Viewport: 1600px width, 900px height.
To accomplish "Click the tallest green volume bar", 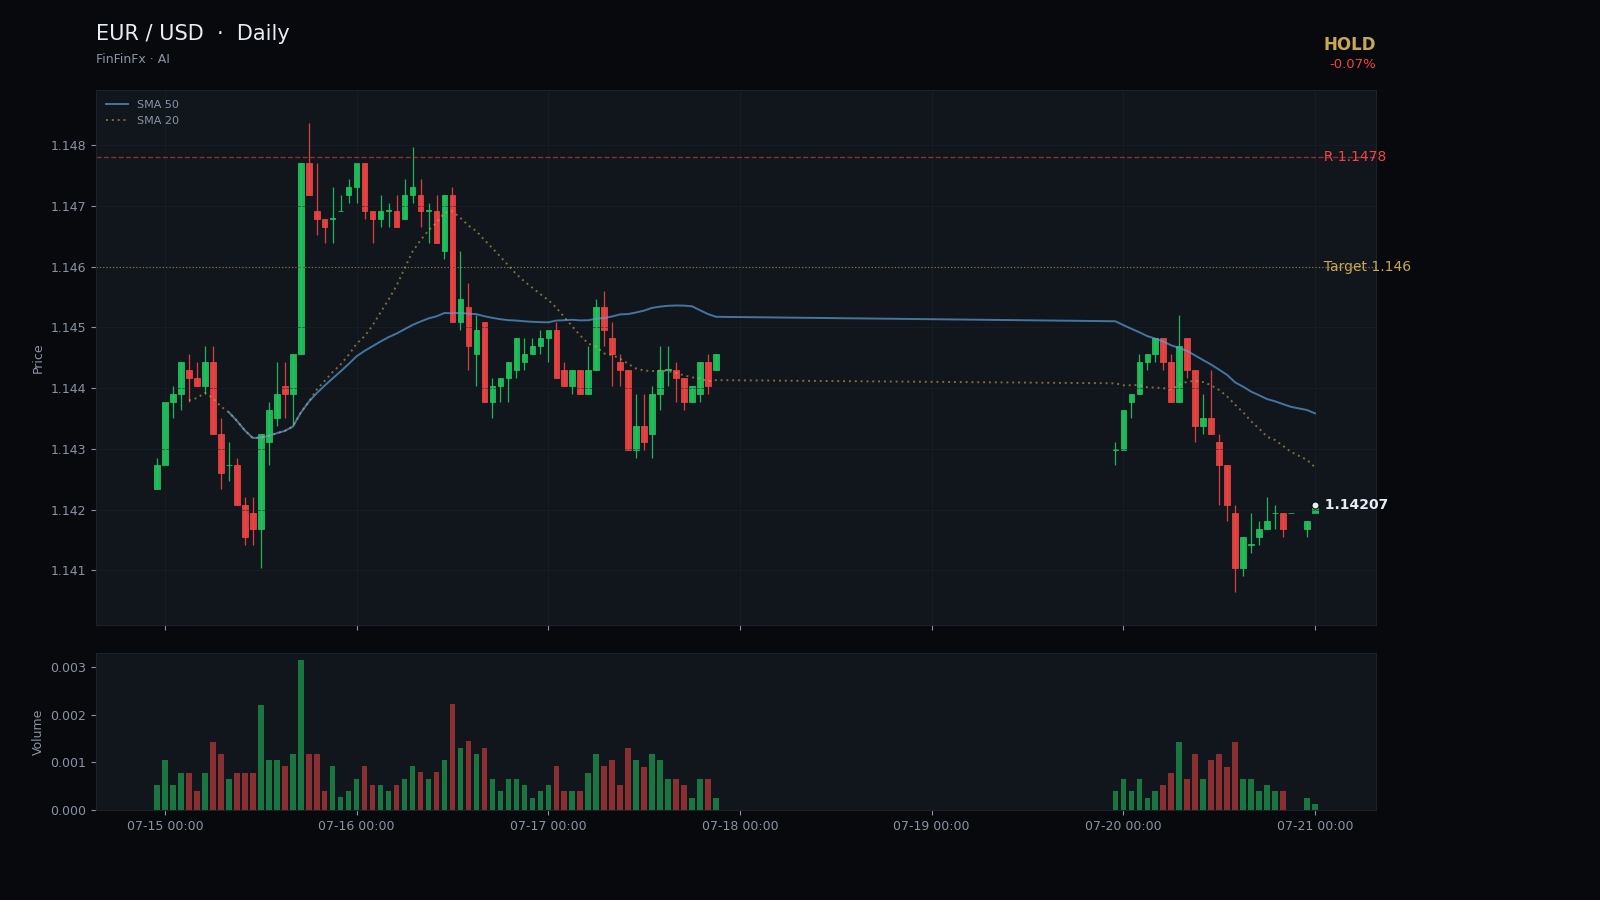I will [x=301, y=735].
